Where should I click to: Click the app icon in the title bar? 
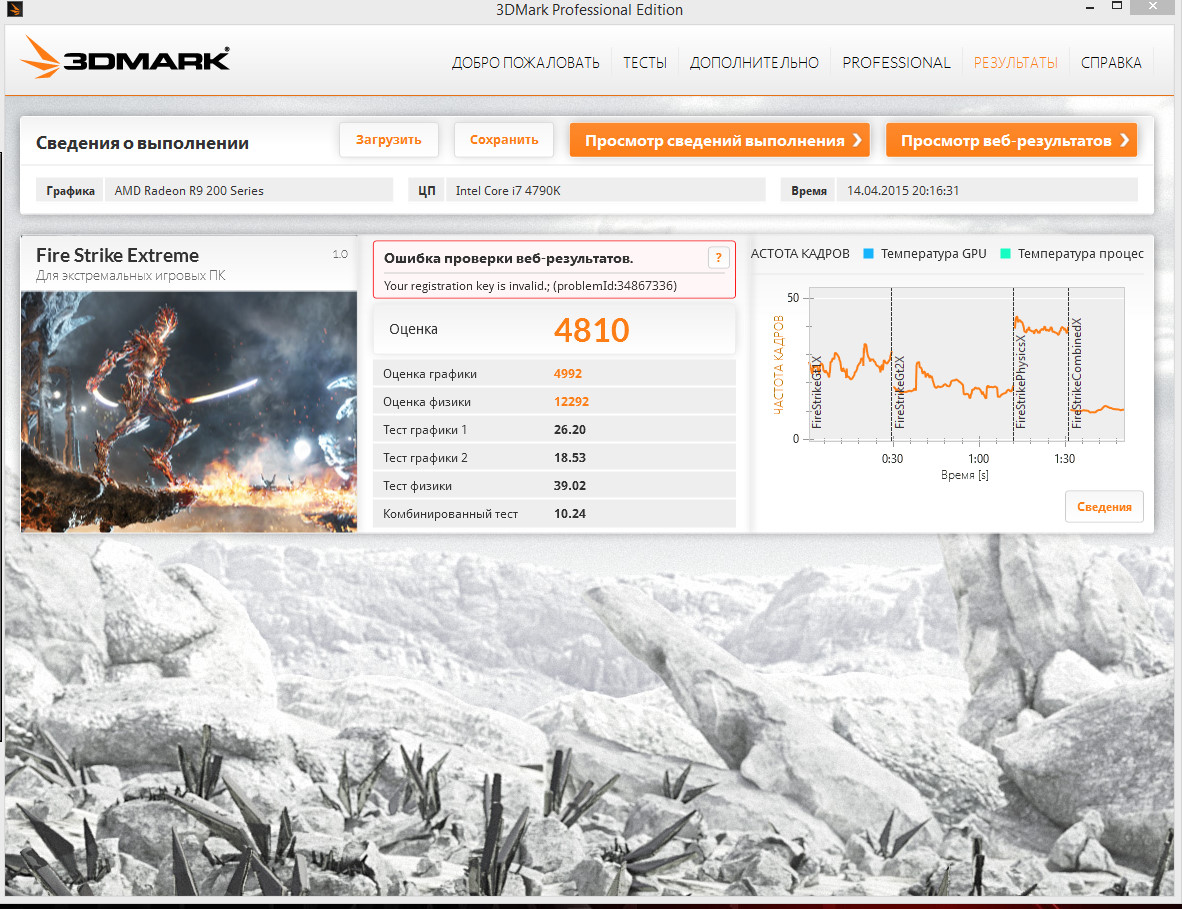(14, 9)
